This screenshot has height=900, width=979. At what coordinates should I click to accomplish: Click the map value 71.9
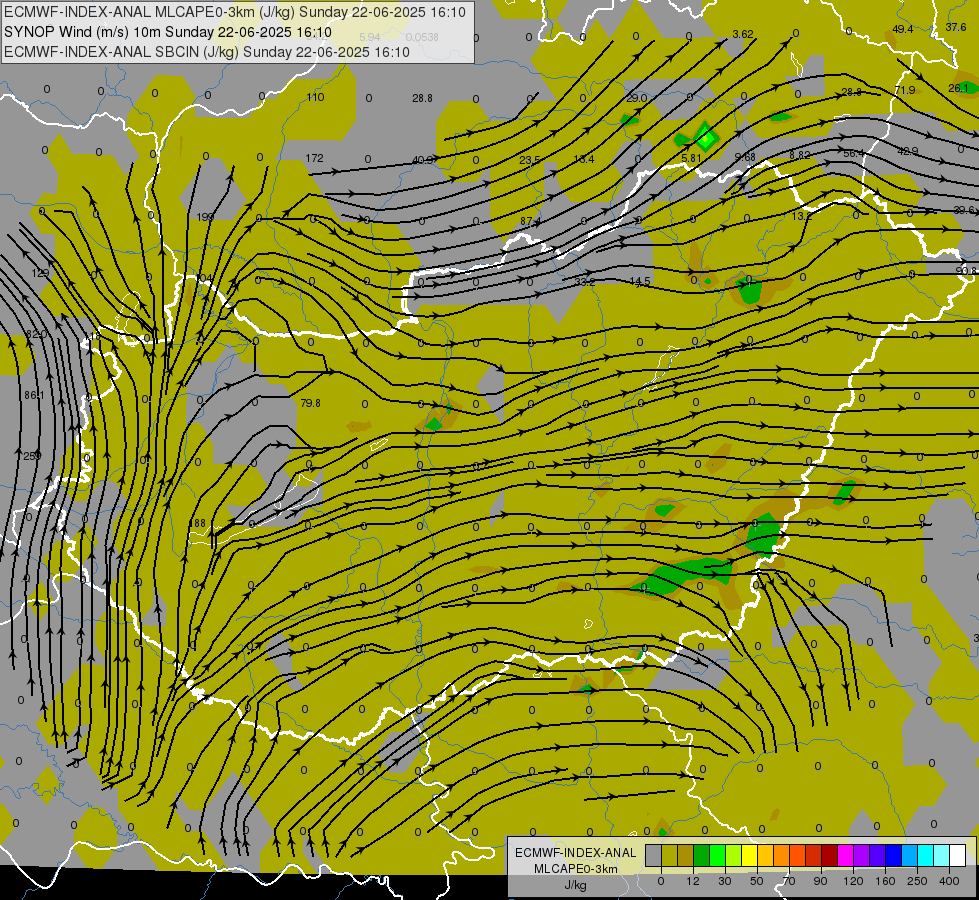point(905,91)
